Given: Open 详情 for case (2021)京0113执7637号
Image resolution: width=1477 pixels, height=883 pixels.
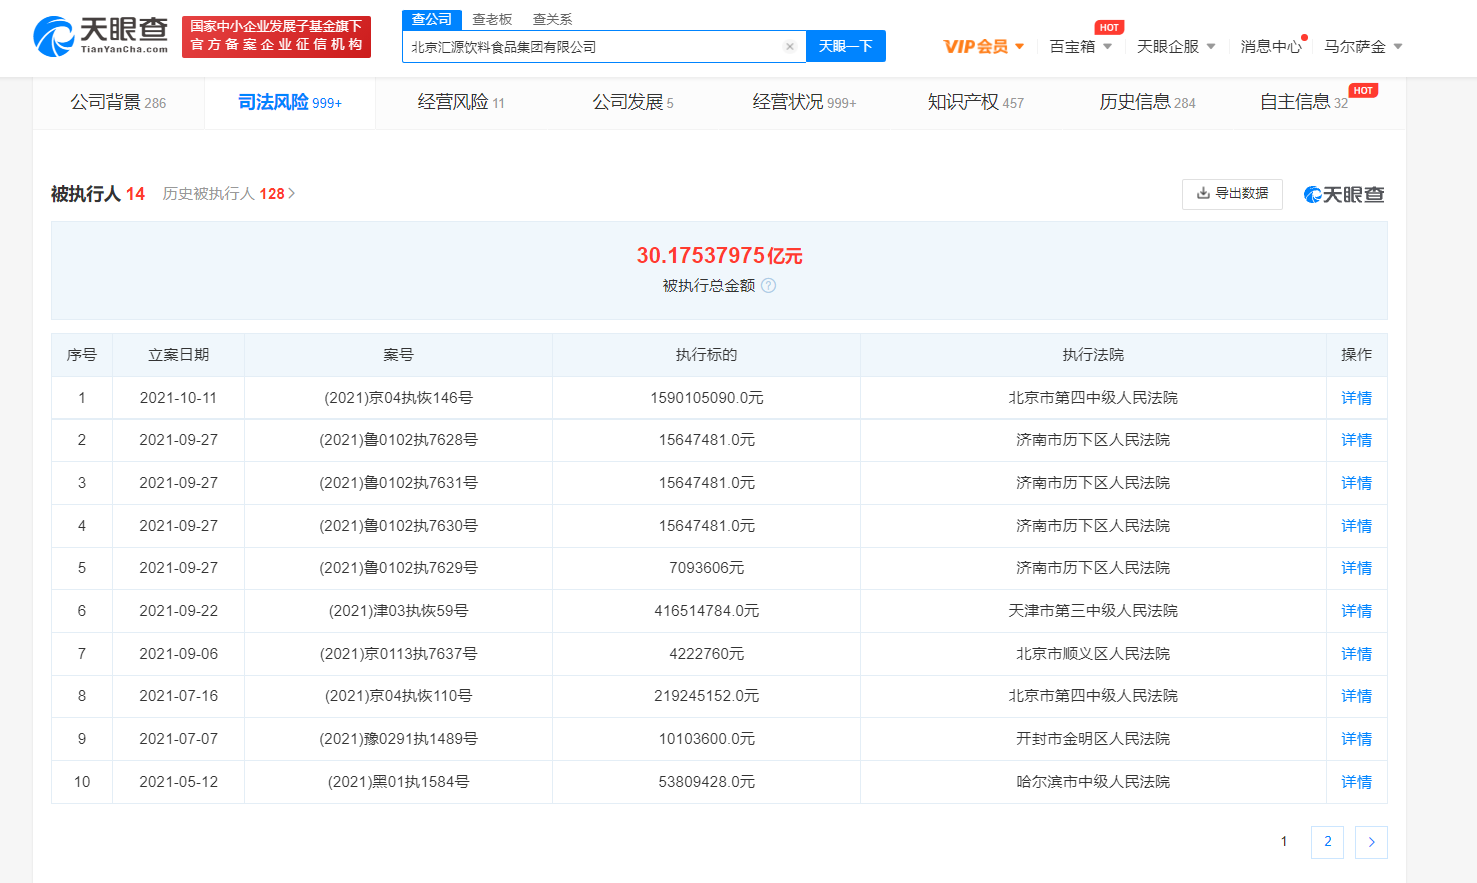Looking at the screenshot, I should (1356, 654).
